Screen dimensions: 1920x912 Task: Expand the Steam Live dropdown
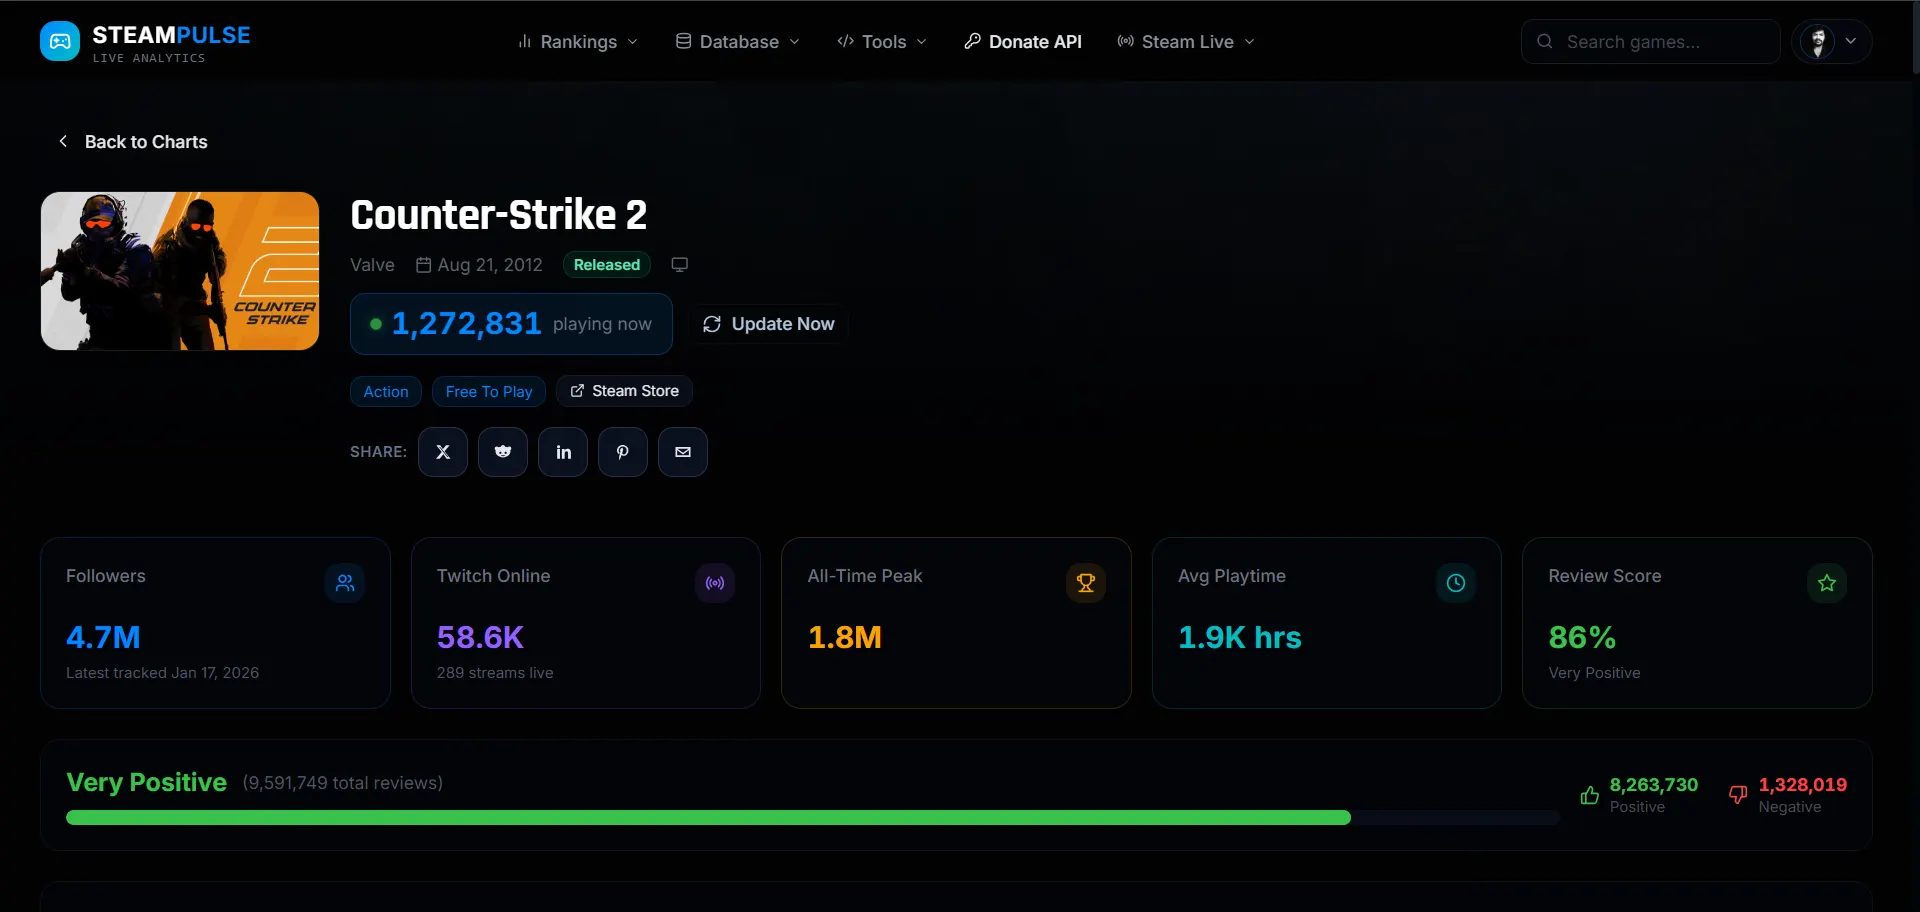[x=1186, y=41]
